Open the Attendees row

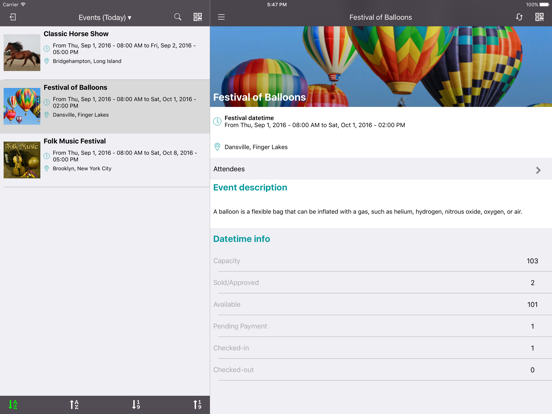tap(381, 169)
